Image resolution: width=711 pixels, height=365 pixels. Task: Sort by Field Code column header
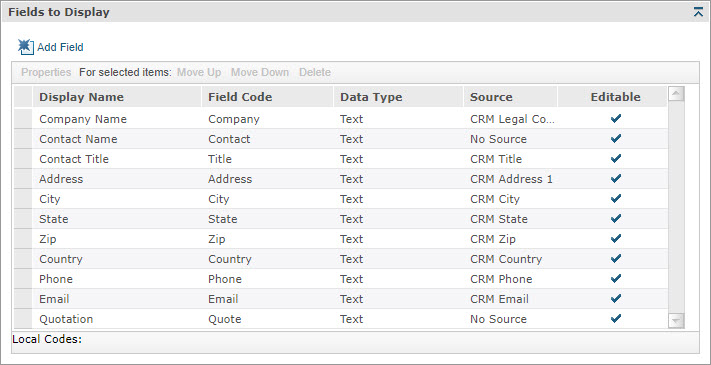(268, 97)
